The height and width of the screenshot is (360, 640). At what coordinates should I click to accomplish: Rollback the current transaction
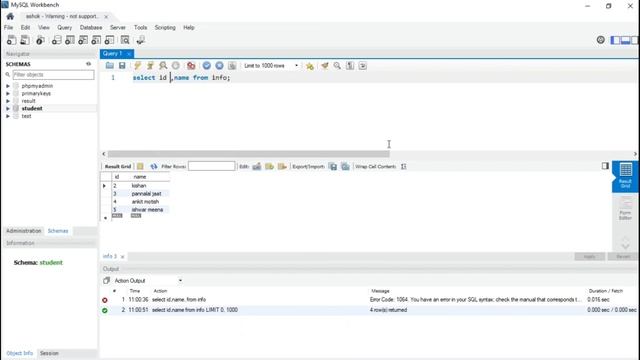[219, 65]
